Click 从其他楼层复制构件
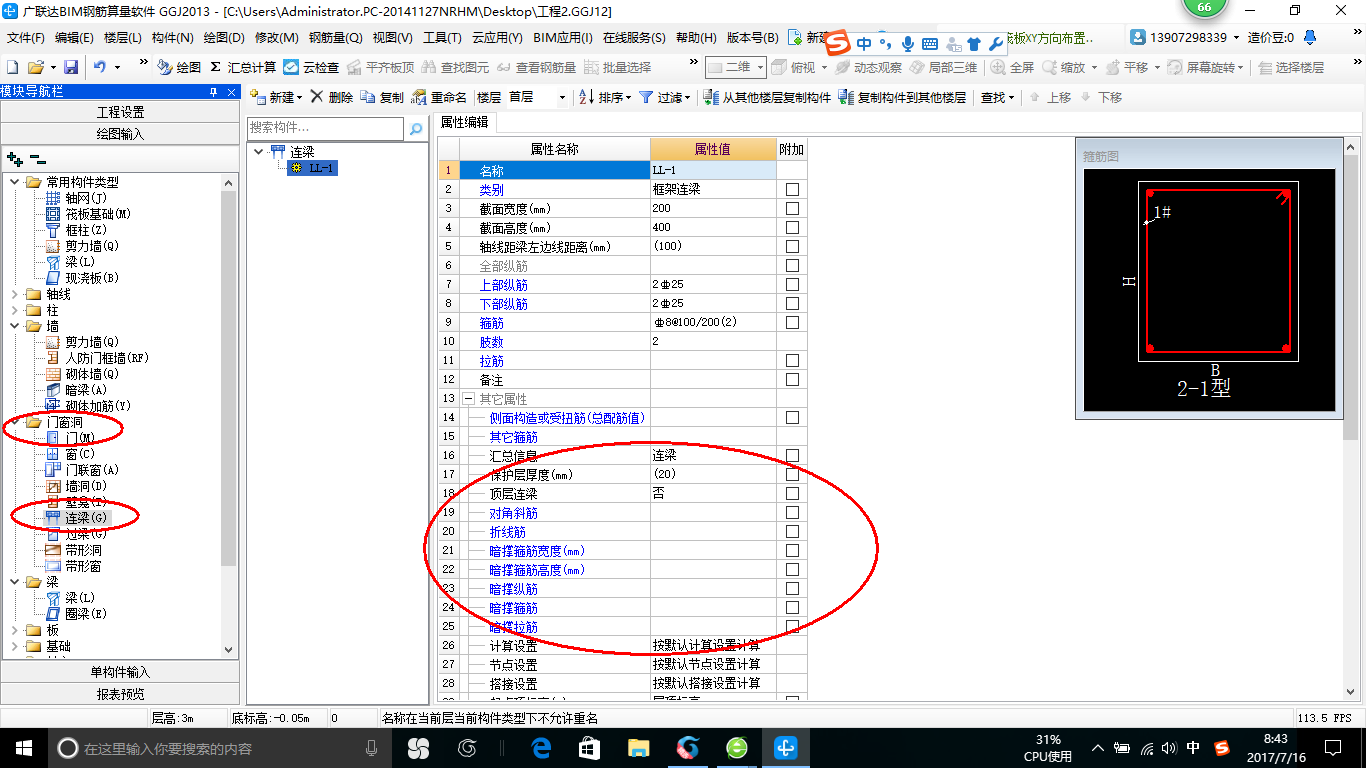Screen dimensions: 1366x768 (767, 97)
